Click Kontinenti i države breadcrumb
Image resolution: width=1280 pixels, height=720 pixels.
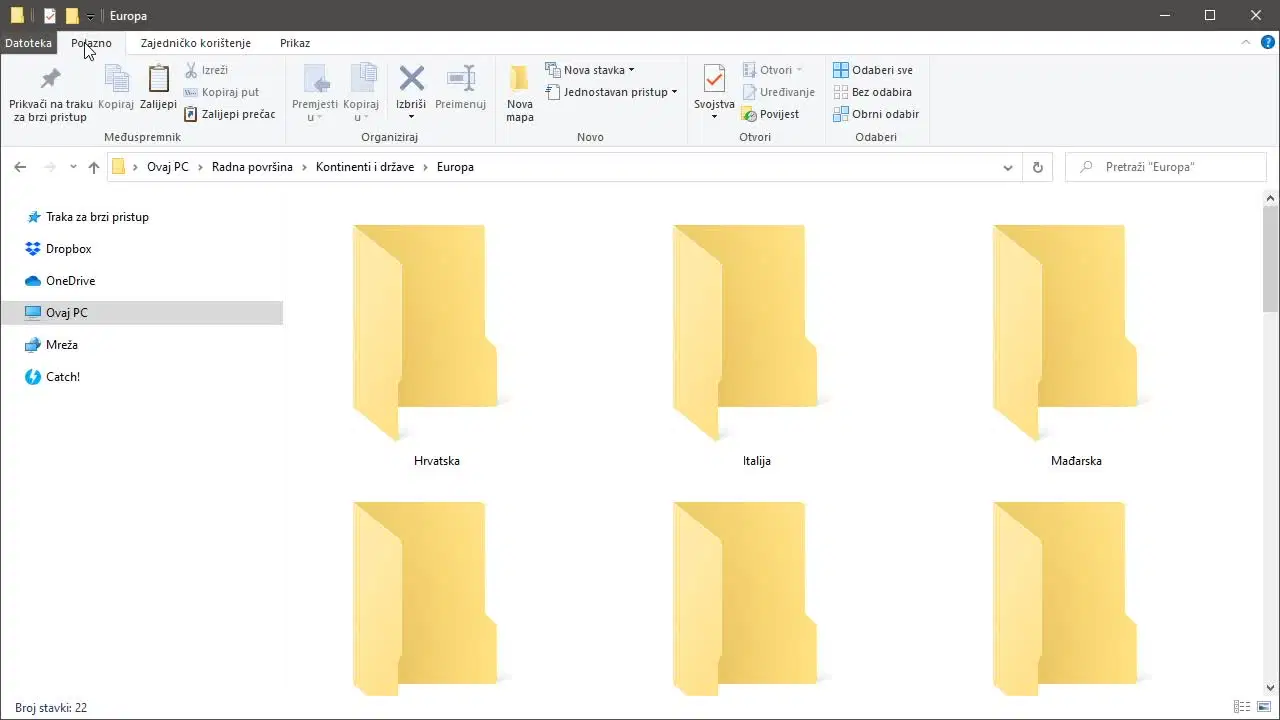pyautogui.click(x=365, y=167)
